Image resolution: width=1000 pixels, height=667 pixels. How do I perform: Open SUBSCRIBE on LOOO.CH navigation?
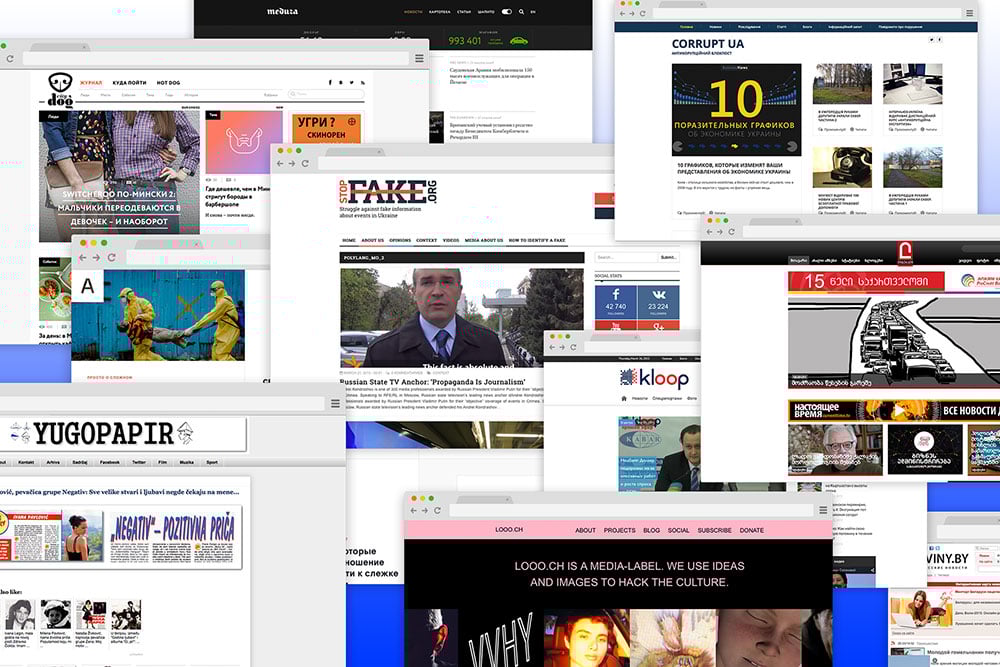click(714, 531)
